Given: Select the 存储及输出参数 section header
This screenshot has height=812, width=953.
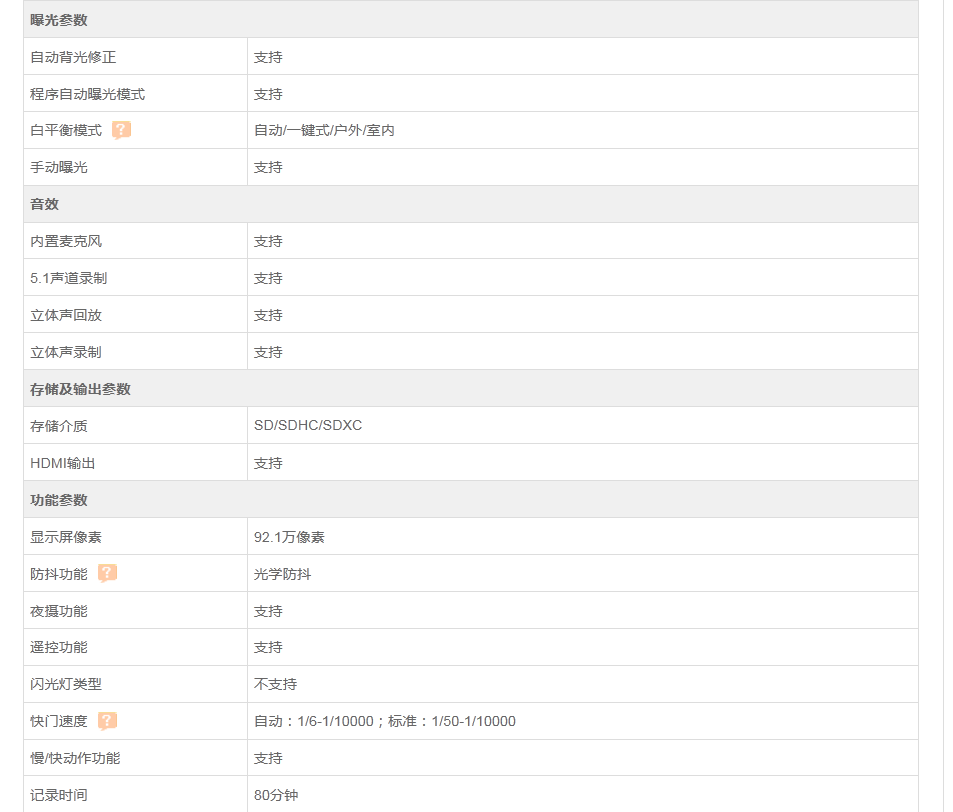Looking at the screenshot, I should [x=471, y=389].
